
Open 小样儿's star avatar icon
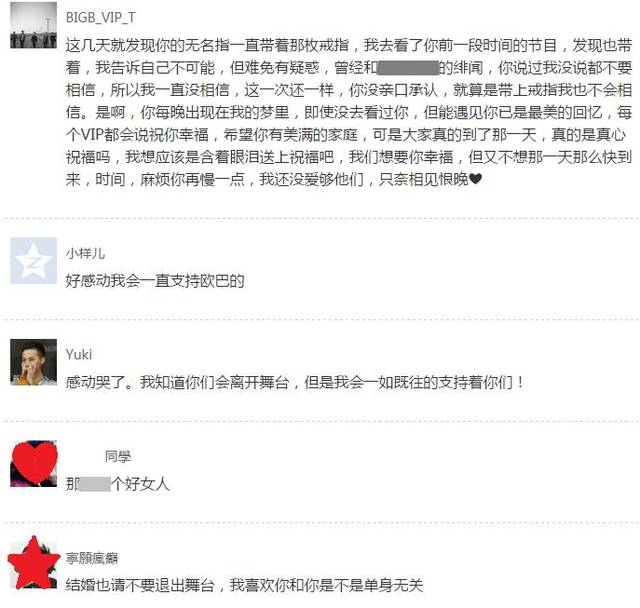click(x=33, y=260)
